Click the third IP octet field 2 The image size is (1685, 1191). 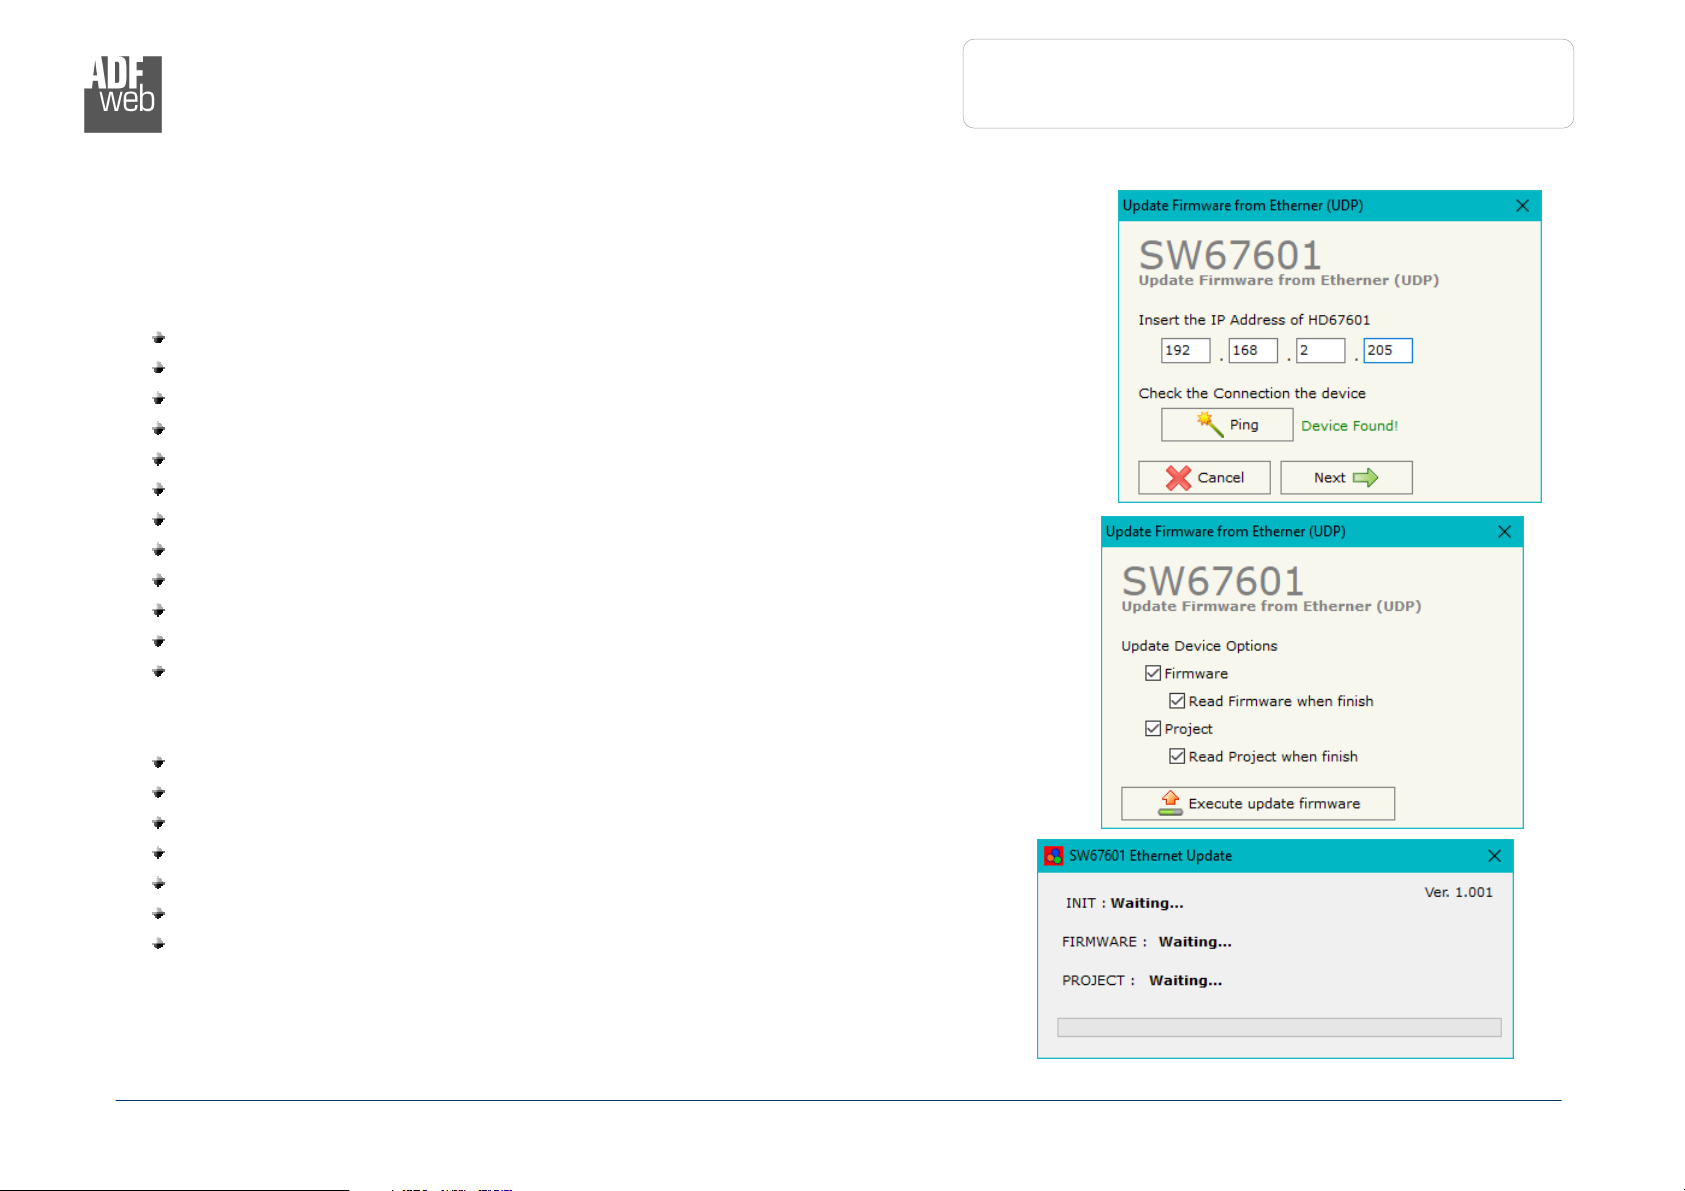1320,350
